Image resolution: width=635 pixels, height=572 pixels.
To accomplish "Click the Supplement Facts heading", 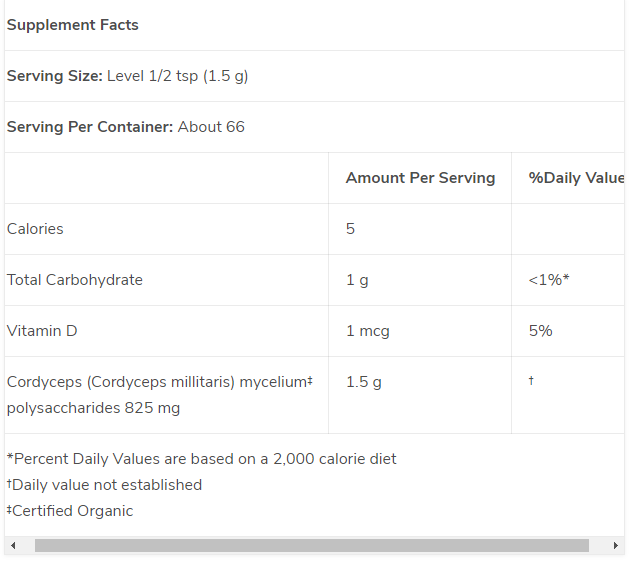I will point(73,25).
